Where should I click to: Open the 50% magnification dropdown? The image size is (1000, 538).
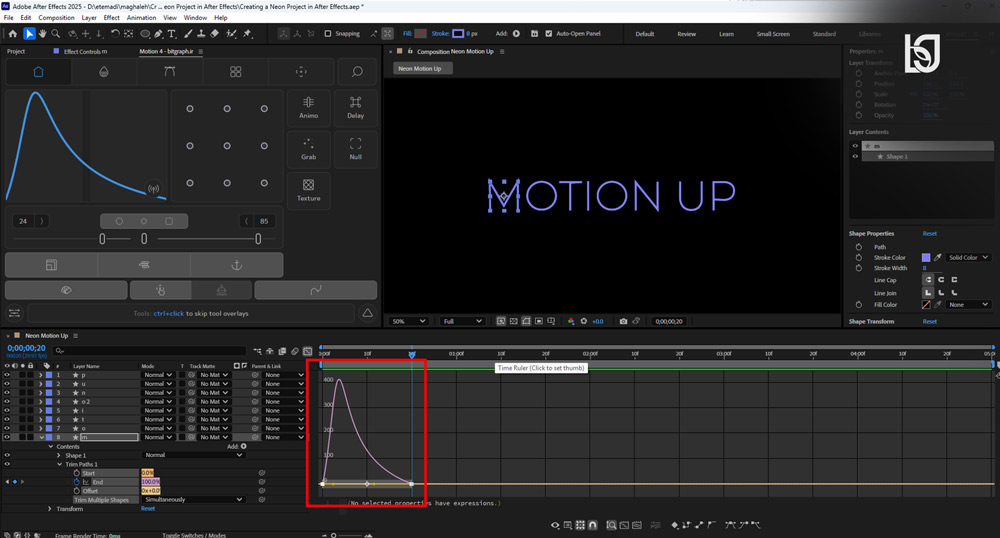[x=409, y=321]
